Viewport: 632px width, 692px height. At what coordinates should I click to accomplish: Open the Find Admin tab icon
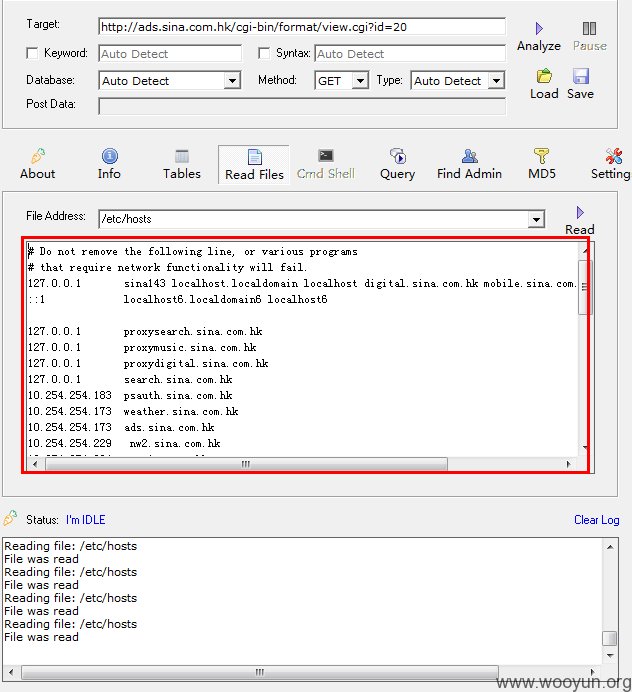(470, 156)
